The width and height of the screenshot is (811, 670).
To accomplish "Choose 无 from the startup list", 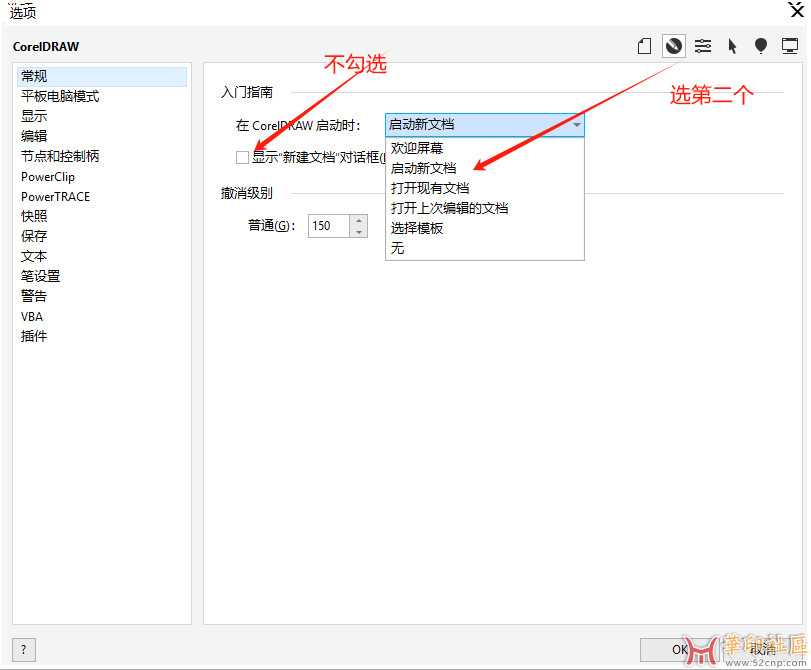I will pos(485,248).
